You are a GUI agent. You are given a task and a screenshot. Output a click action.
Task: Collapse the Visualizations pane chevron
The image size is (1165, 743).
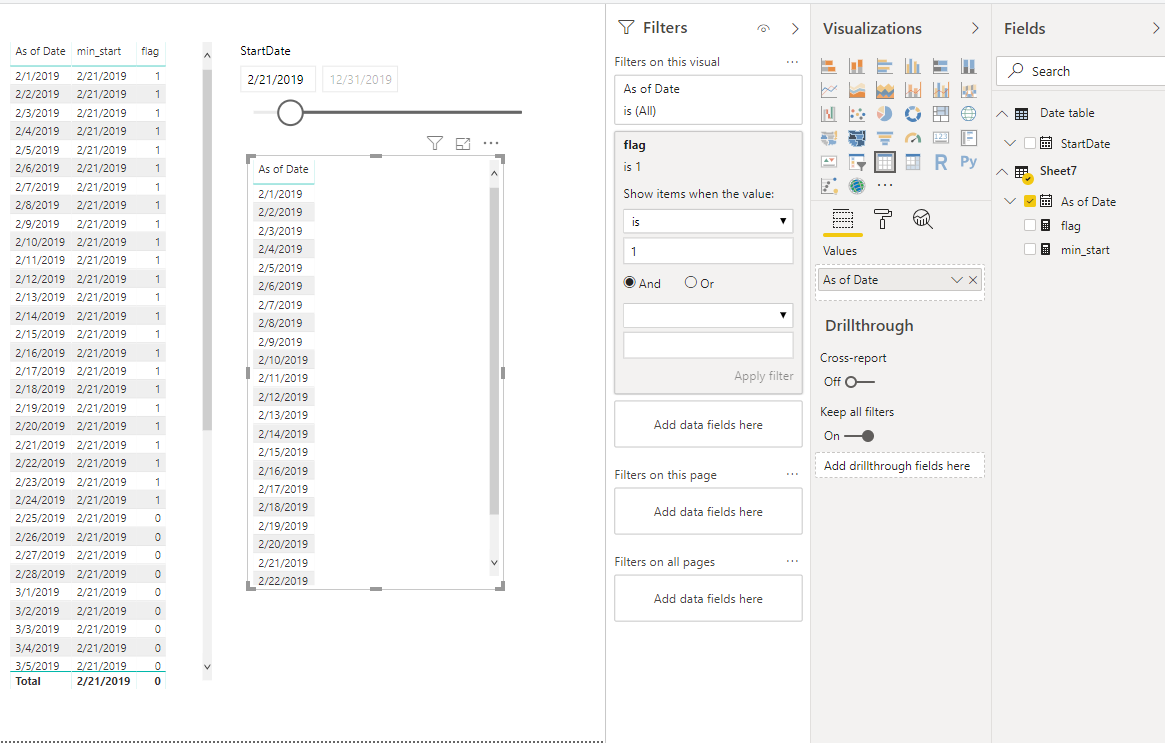[975, 28]
